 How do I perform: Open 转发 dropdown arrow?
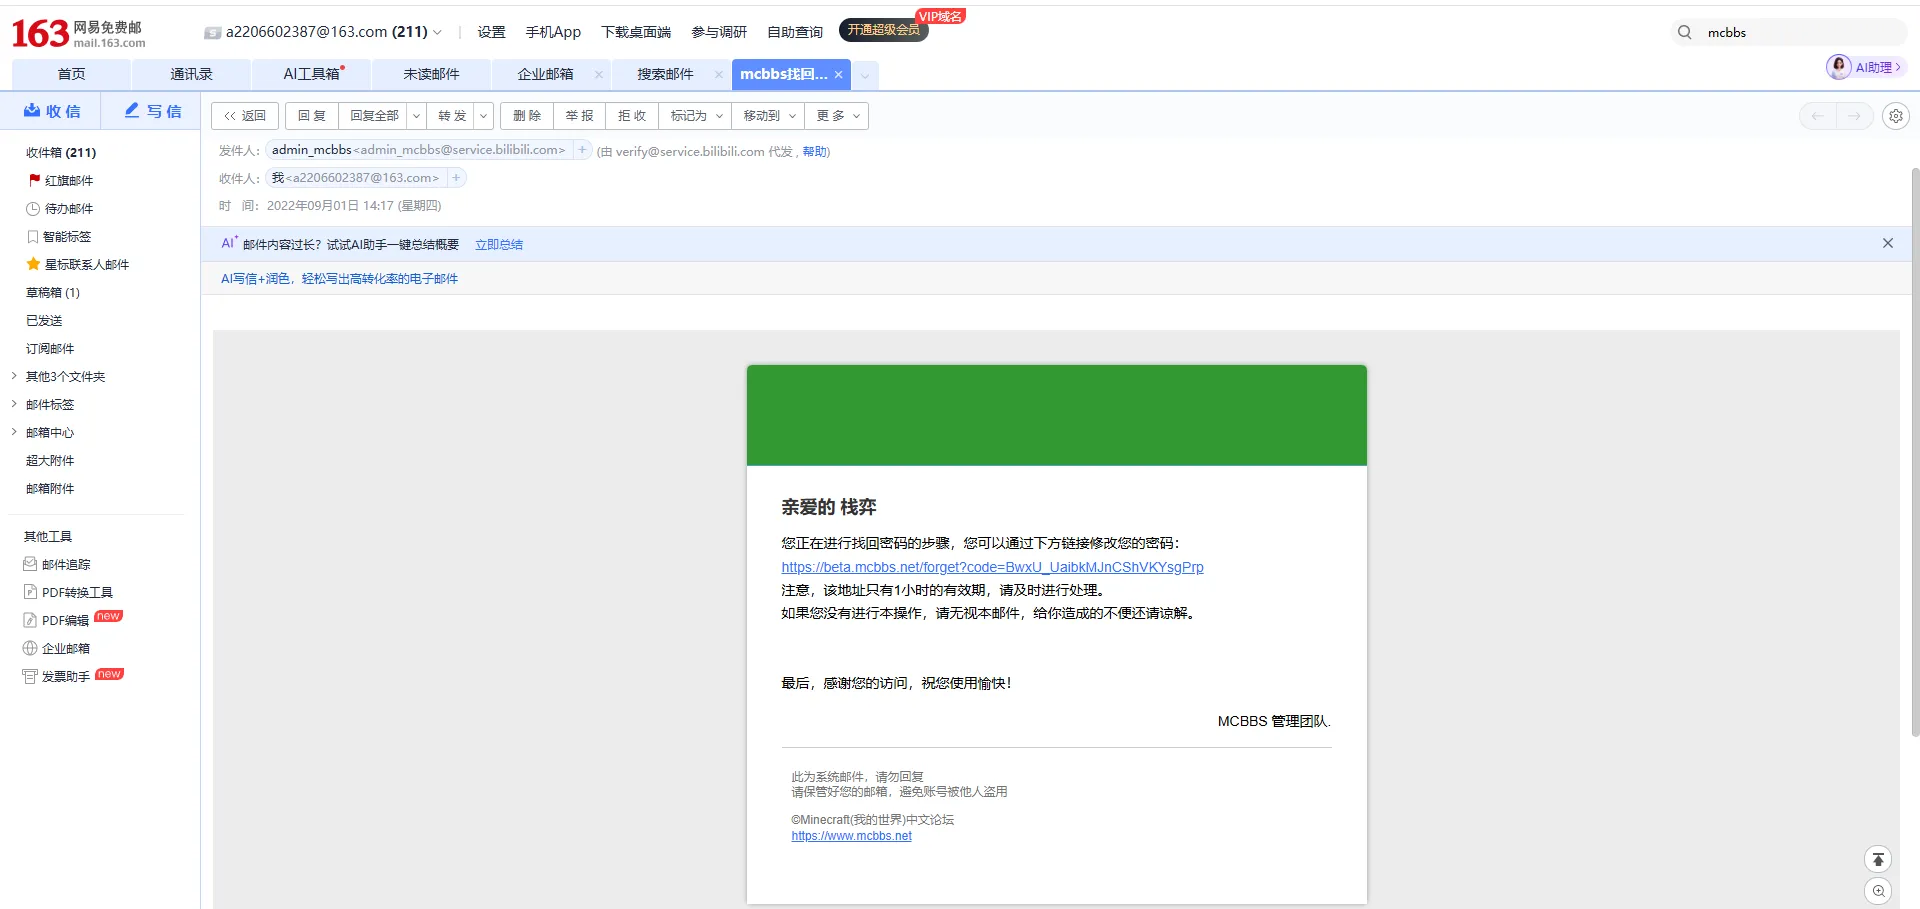pyautogui.click(x=483, y=116)
